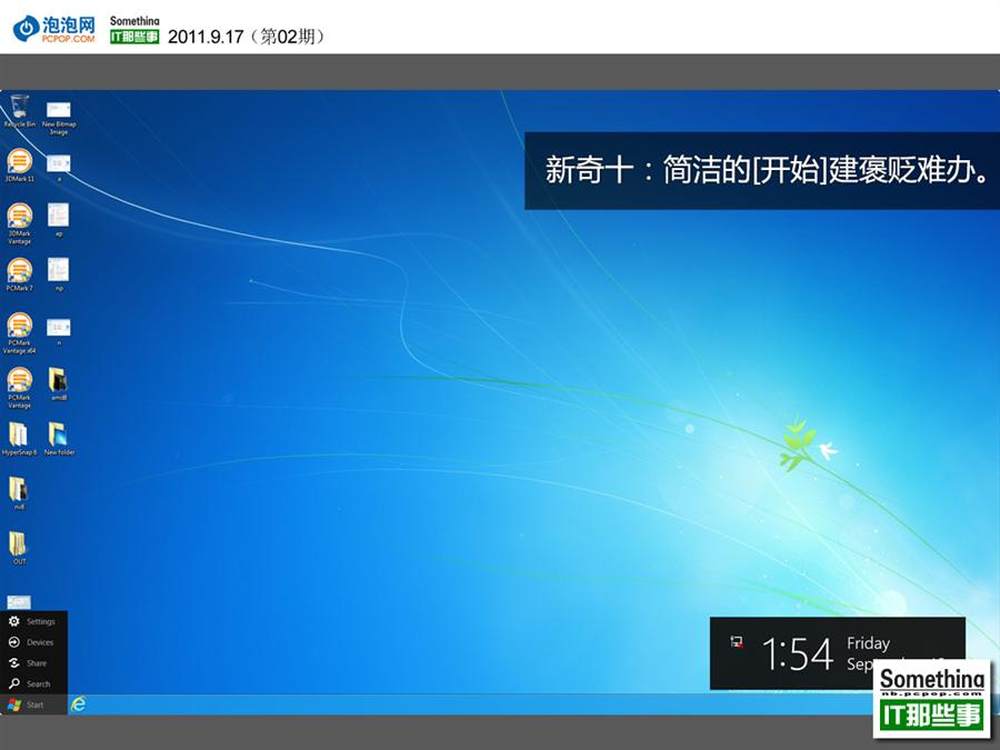Viewport: 1000px width, 750px height.
Task: Launch the 3DMark 11 shortcut
Action: [20, 165]
